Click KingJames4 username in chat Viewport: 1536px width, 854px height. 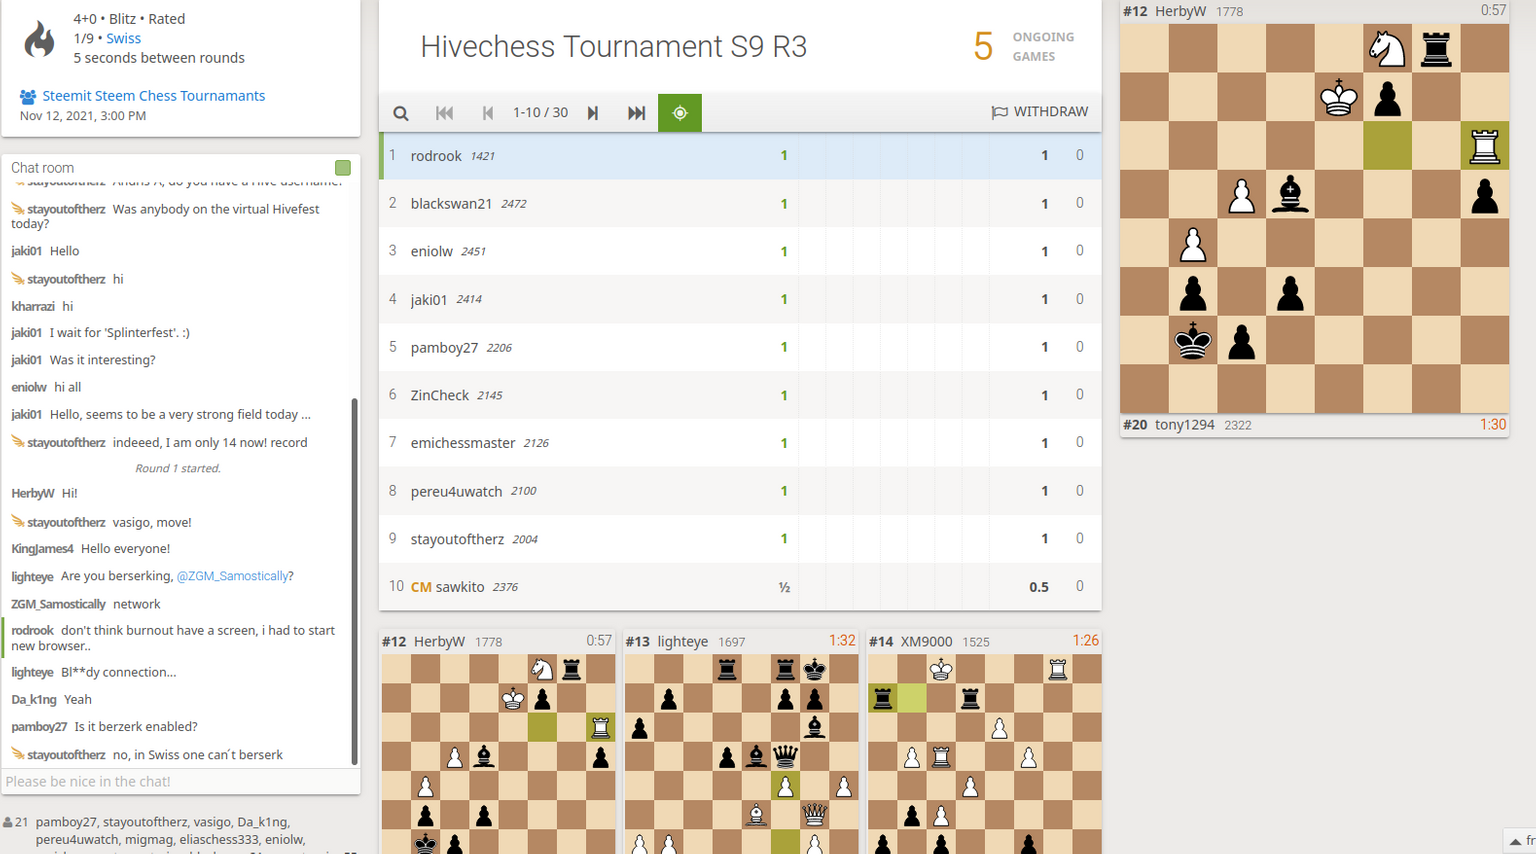[x=42, y=549]
